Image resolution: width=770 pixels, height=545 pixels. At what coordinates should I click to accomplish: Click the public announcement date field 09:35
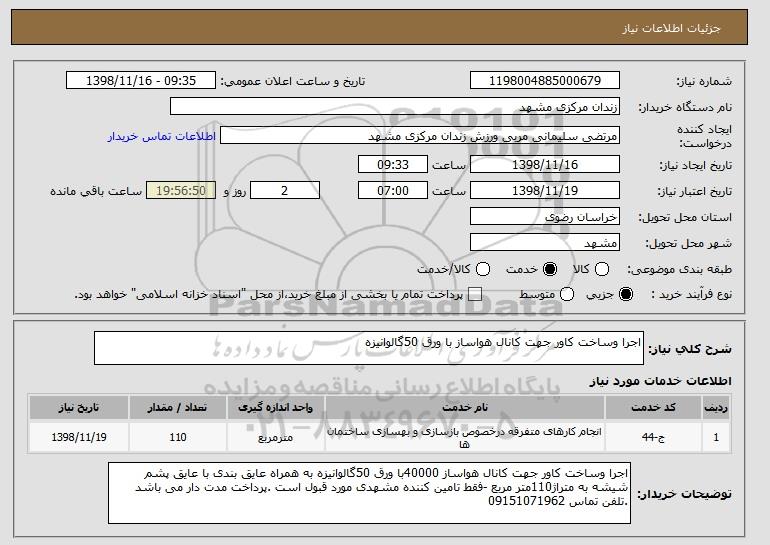point(141,81)
